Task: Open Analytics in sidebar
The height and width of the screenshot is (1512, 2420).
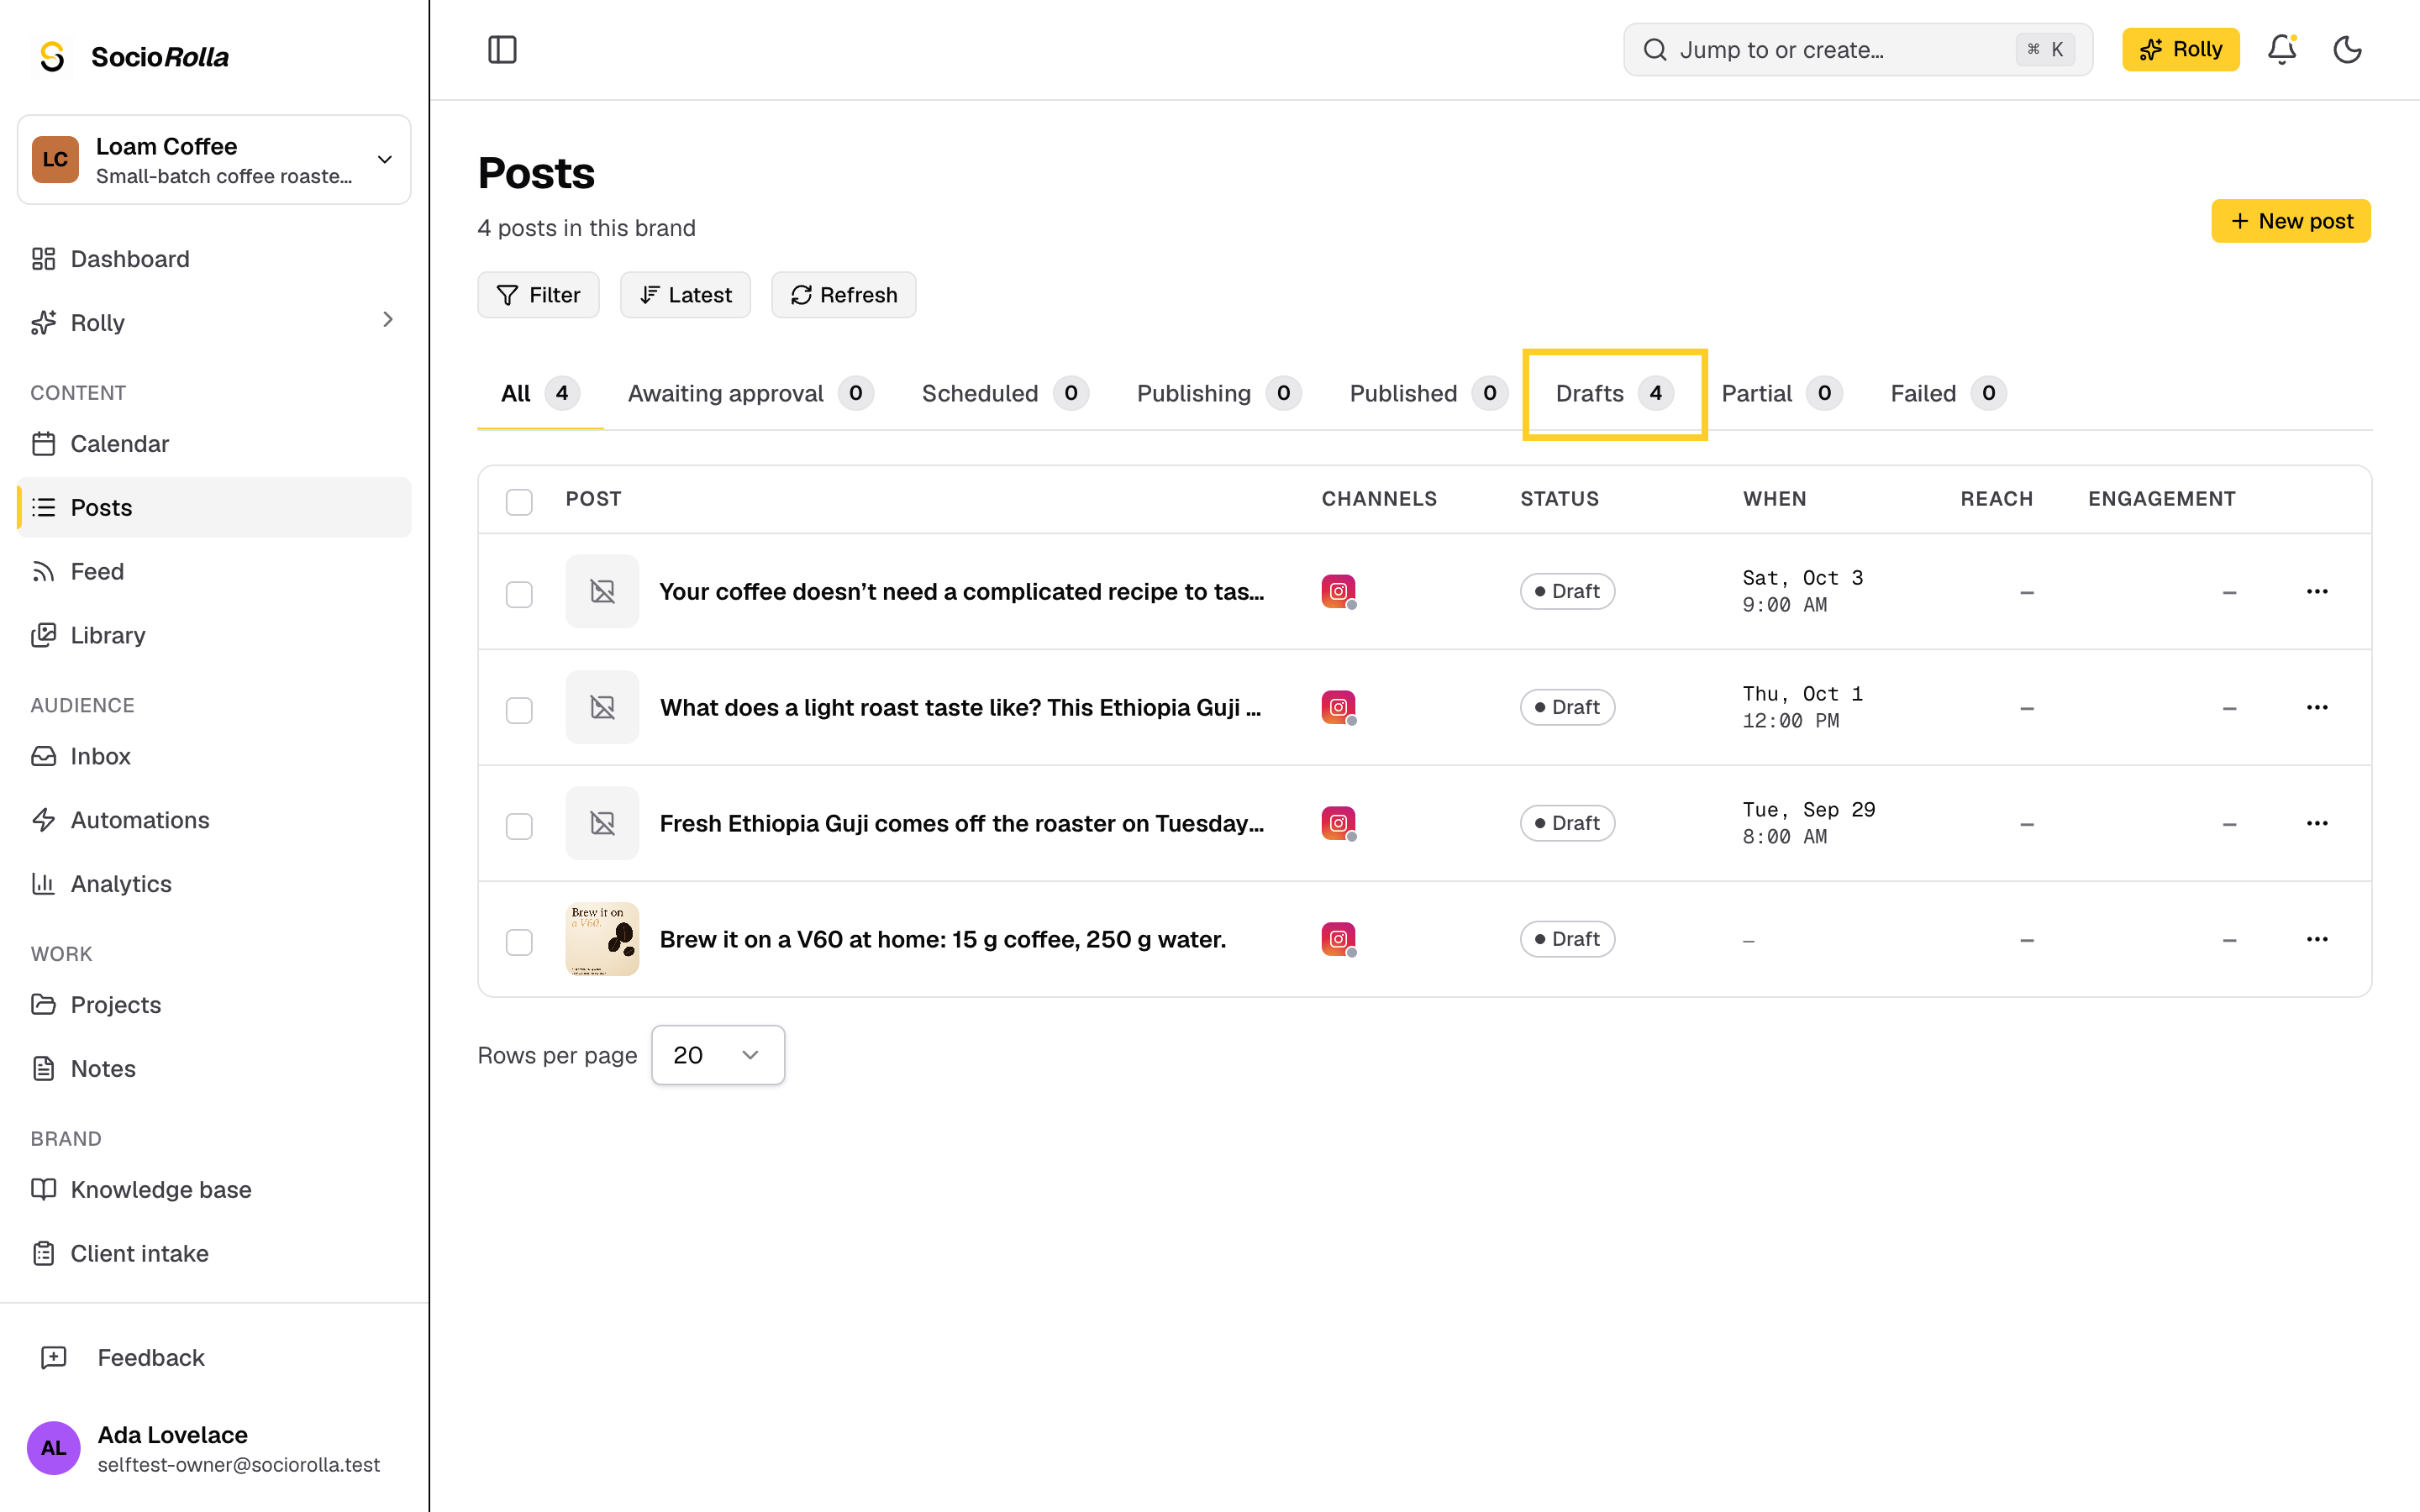Action: [x=214, y=884]
